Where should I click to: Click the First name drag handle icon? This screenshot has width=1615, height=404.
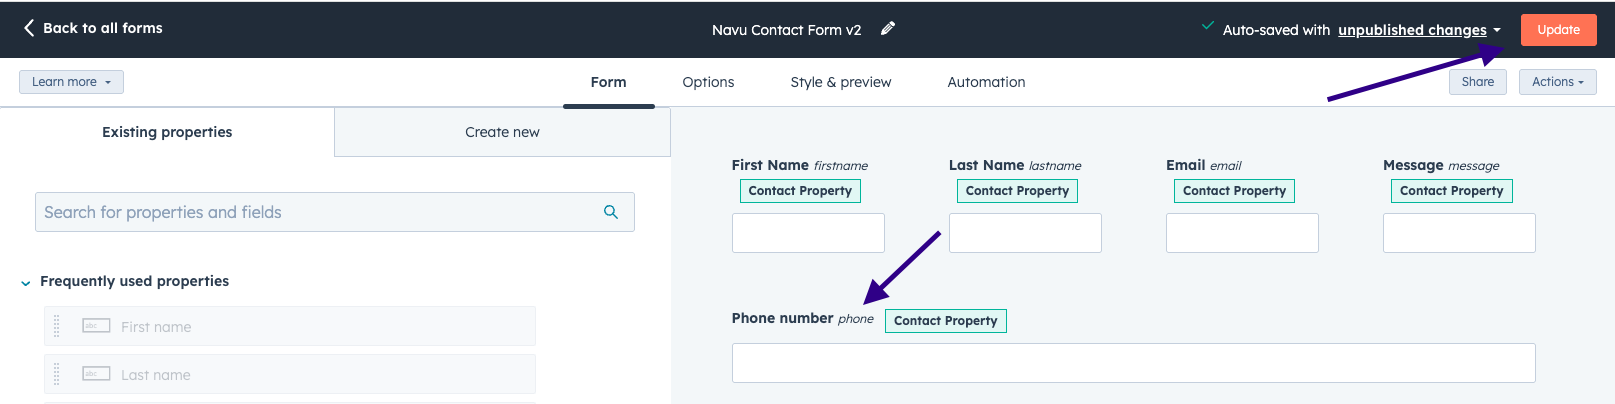pos(57,326)
